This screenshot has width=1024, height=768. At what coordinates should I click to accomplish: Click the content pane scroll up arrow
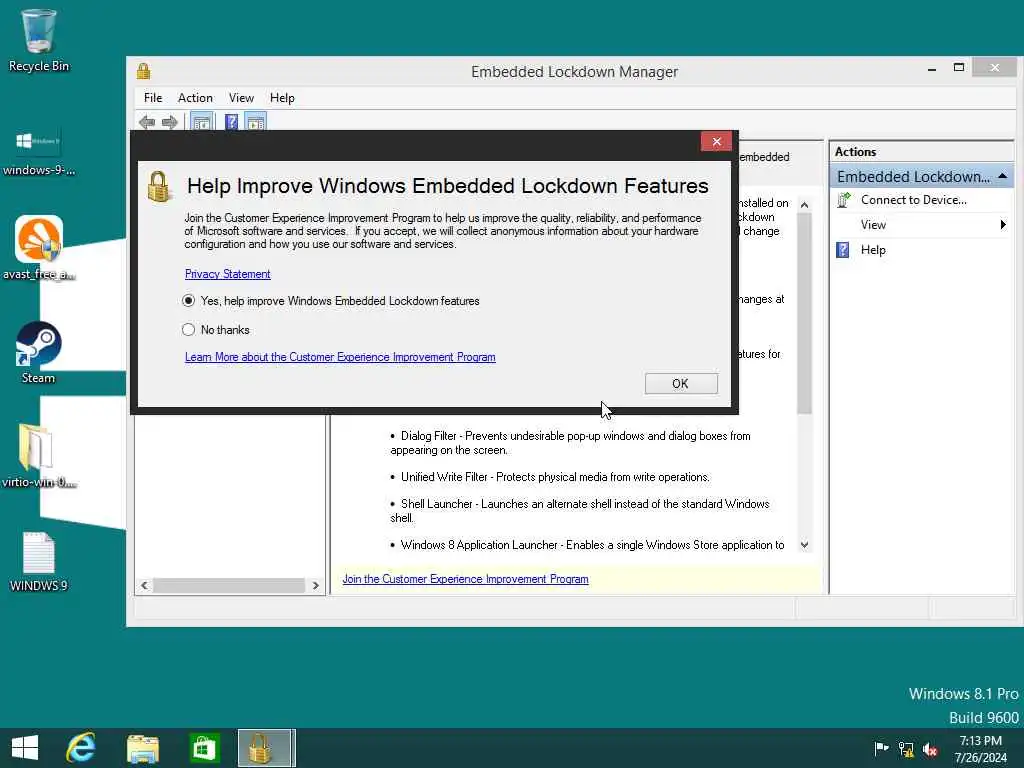click(x=805, y=205)
